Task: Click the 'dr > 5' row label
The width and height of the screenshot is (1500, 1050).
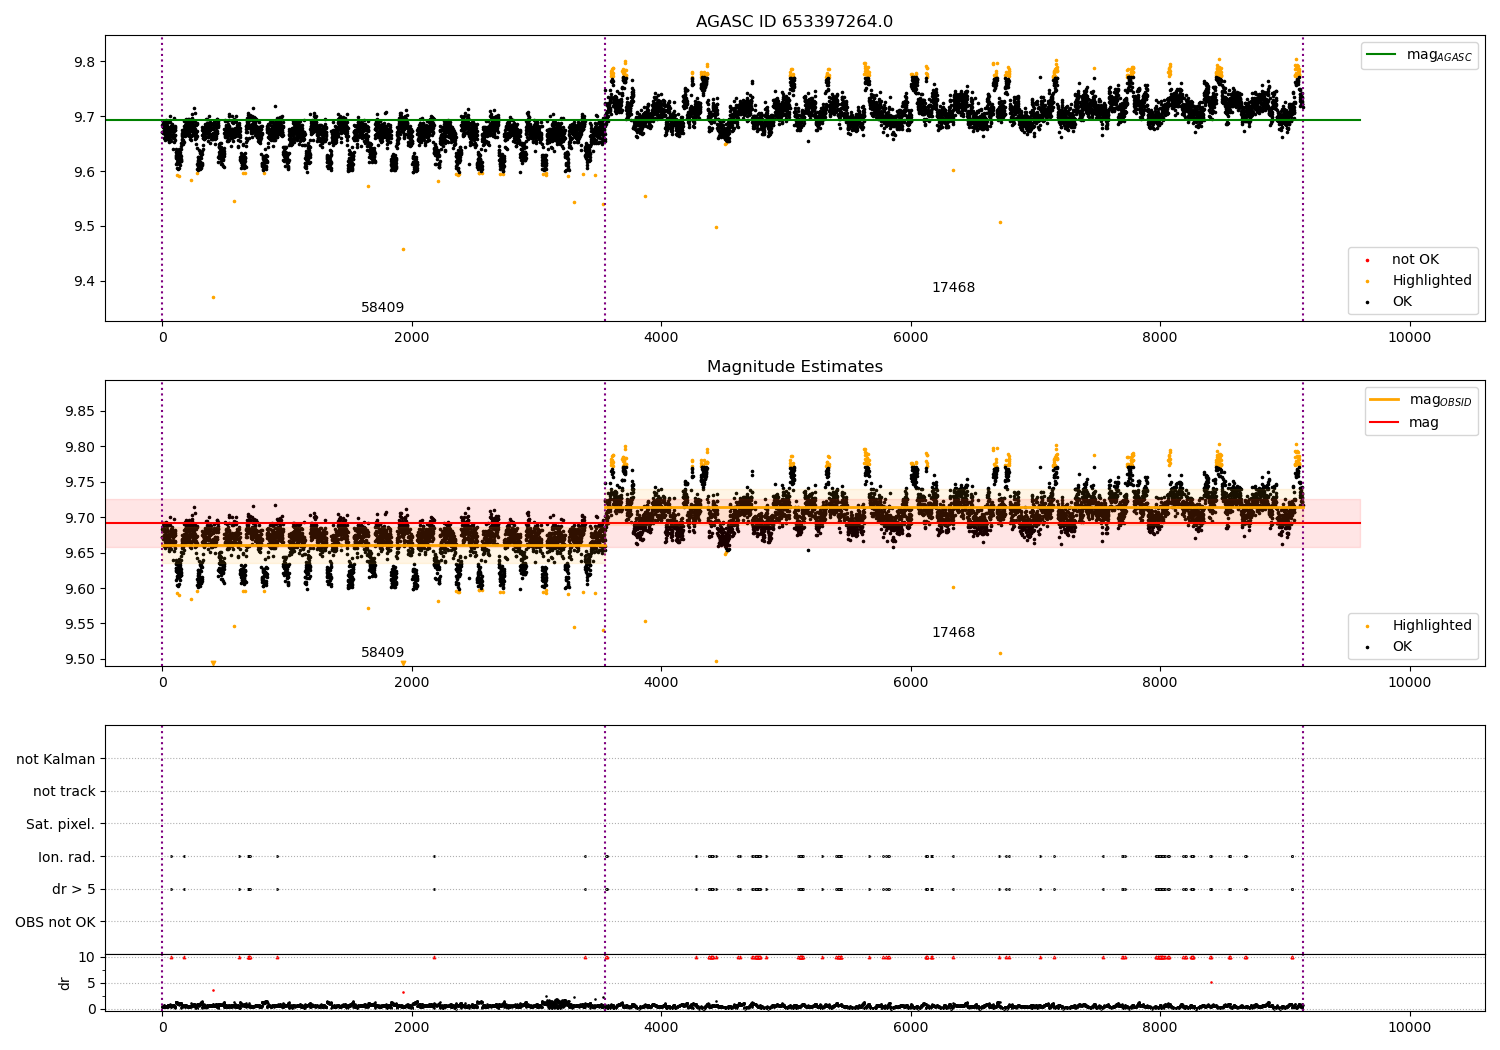Action: point(74,890)
